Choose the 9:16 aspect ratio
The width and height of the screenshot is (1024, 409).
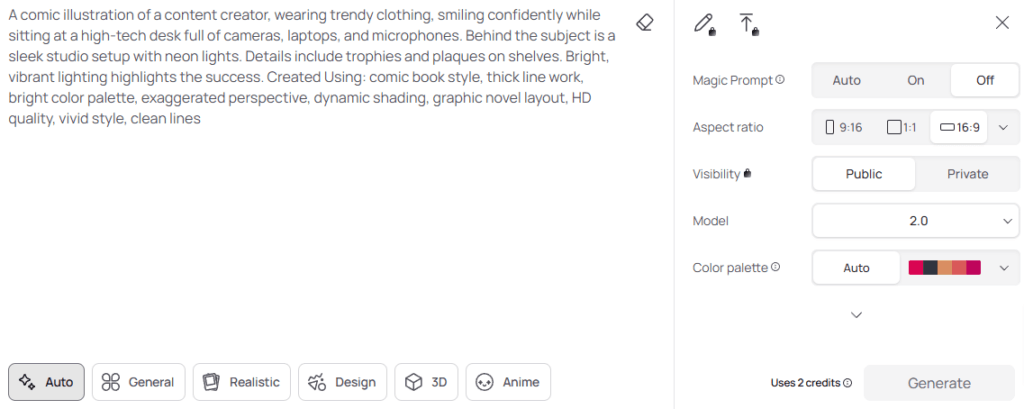click(x=843, y=127)
